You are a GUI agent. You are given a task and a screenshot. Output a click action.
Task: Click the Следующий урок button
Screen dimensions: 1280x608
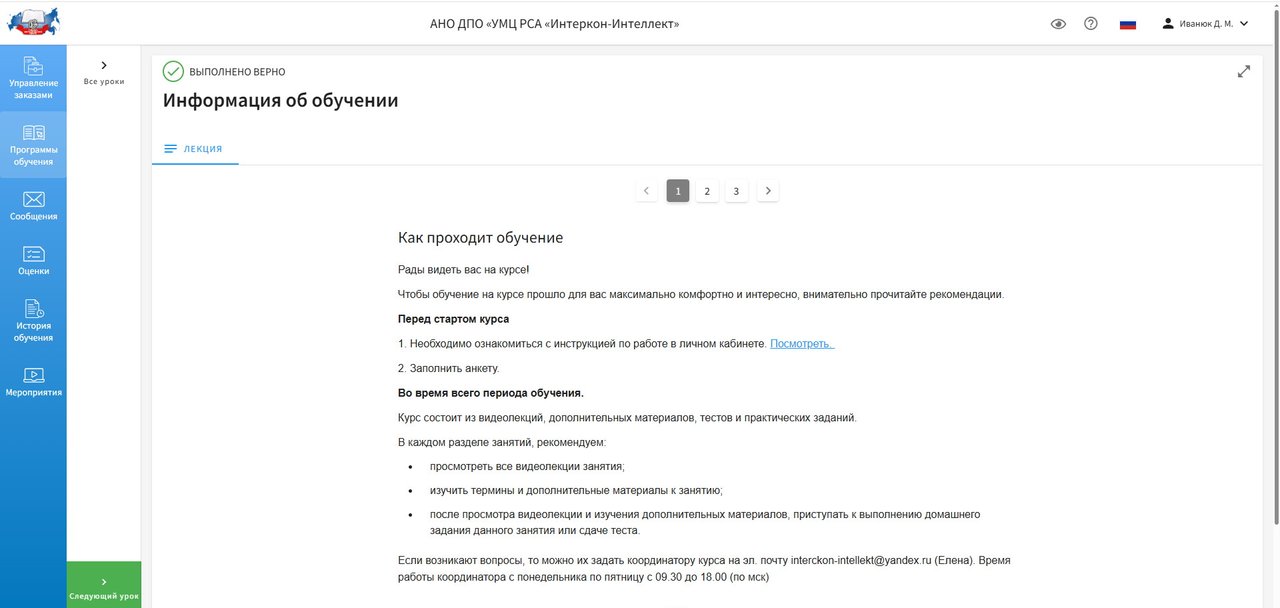pos(104,587)
